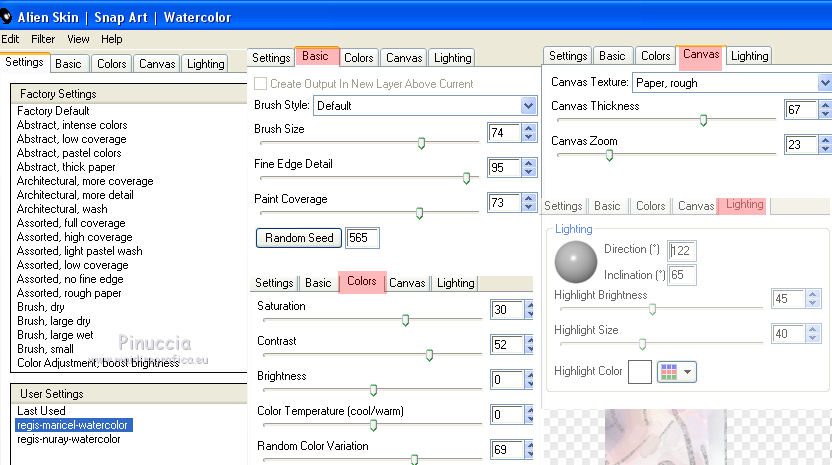Screen dimensions: 832x465
Task: Click the Highlight Brightness slider handle
Action: point(652,309)
